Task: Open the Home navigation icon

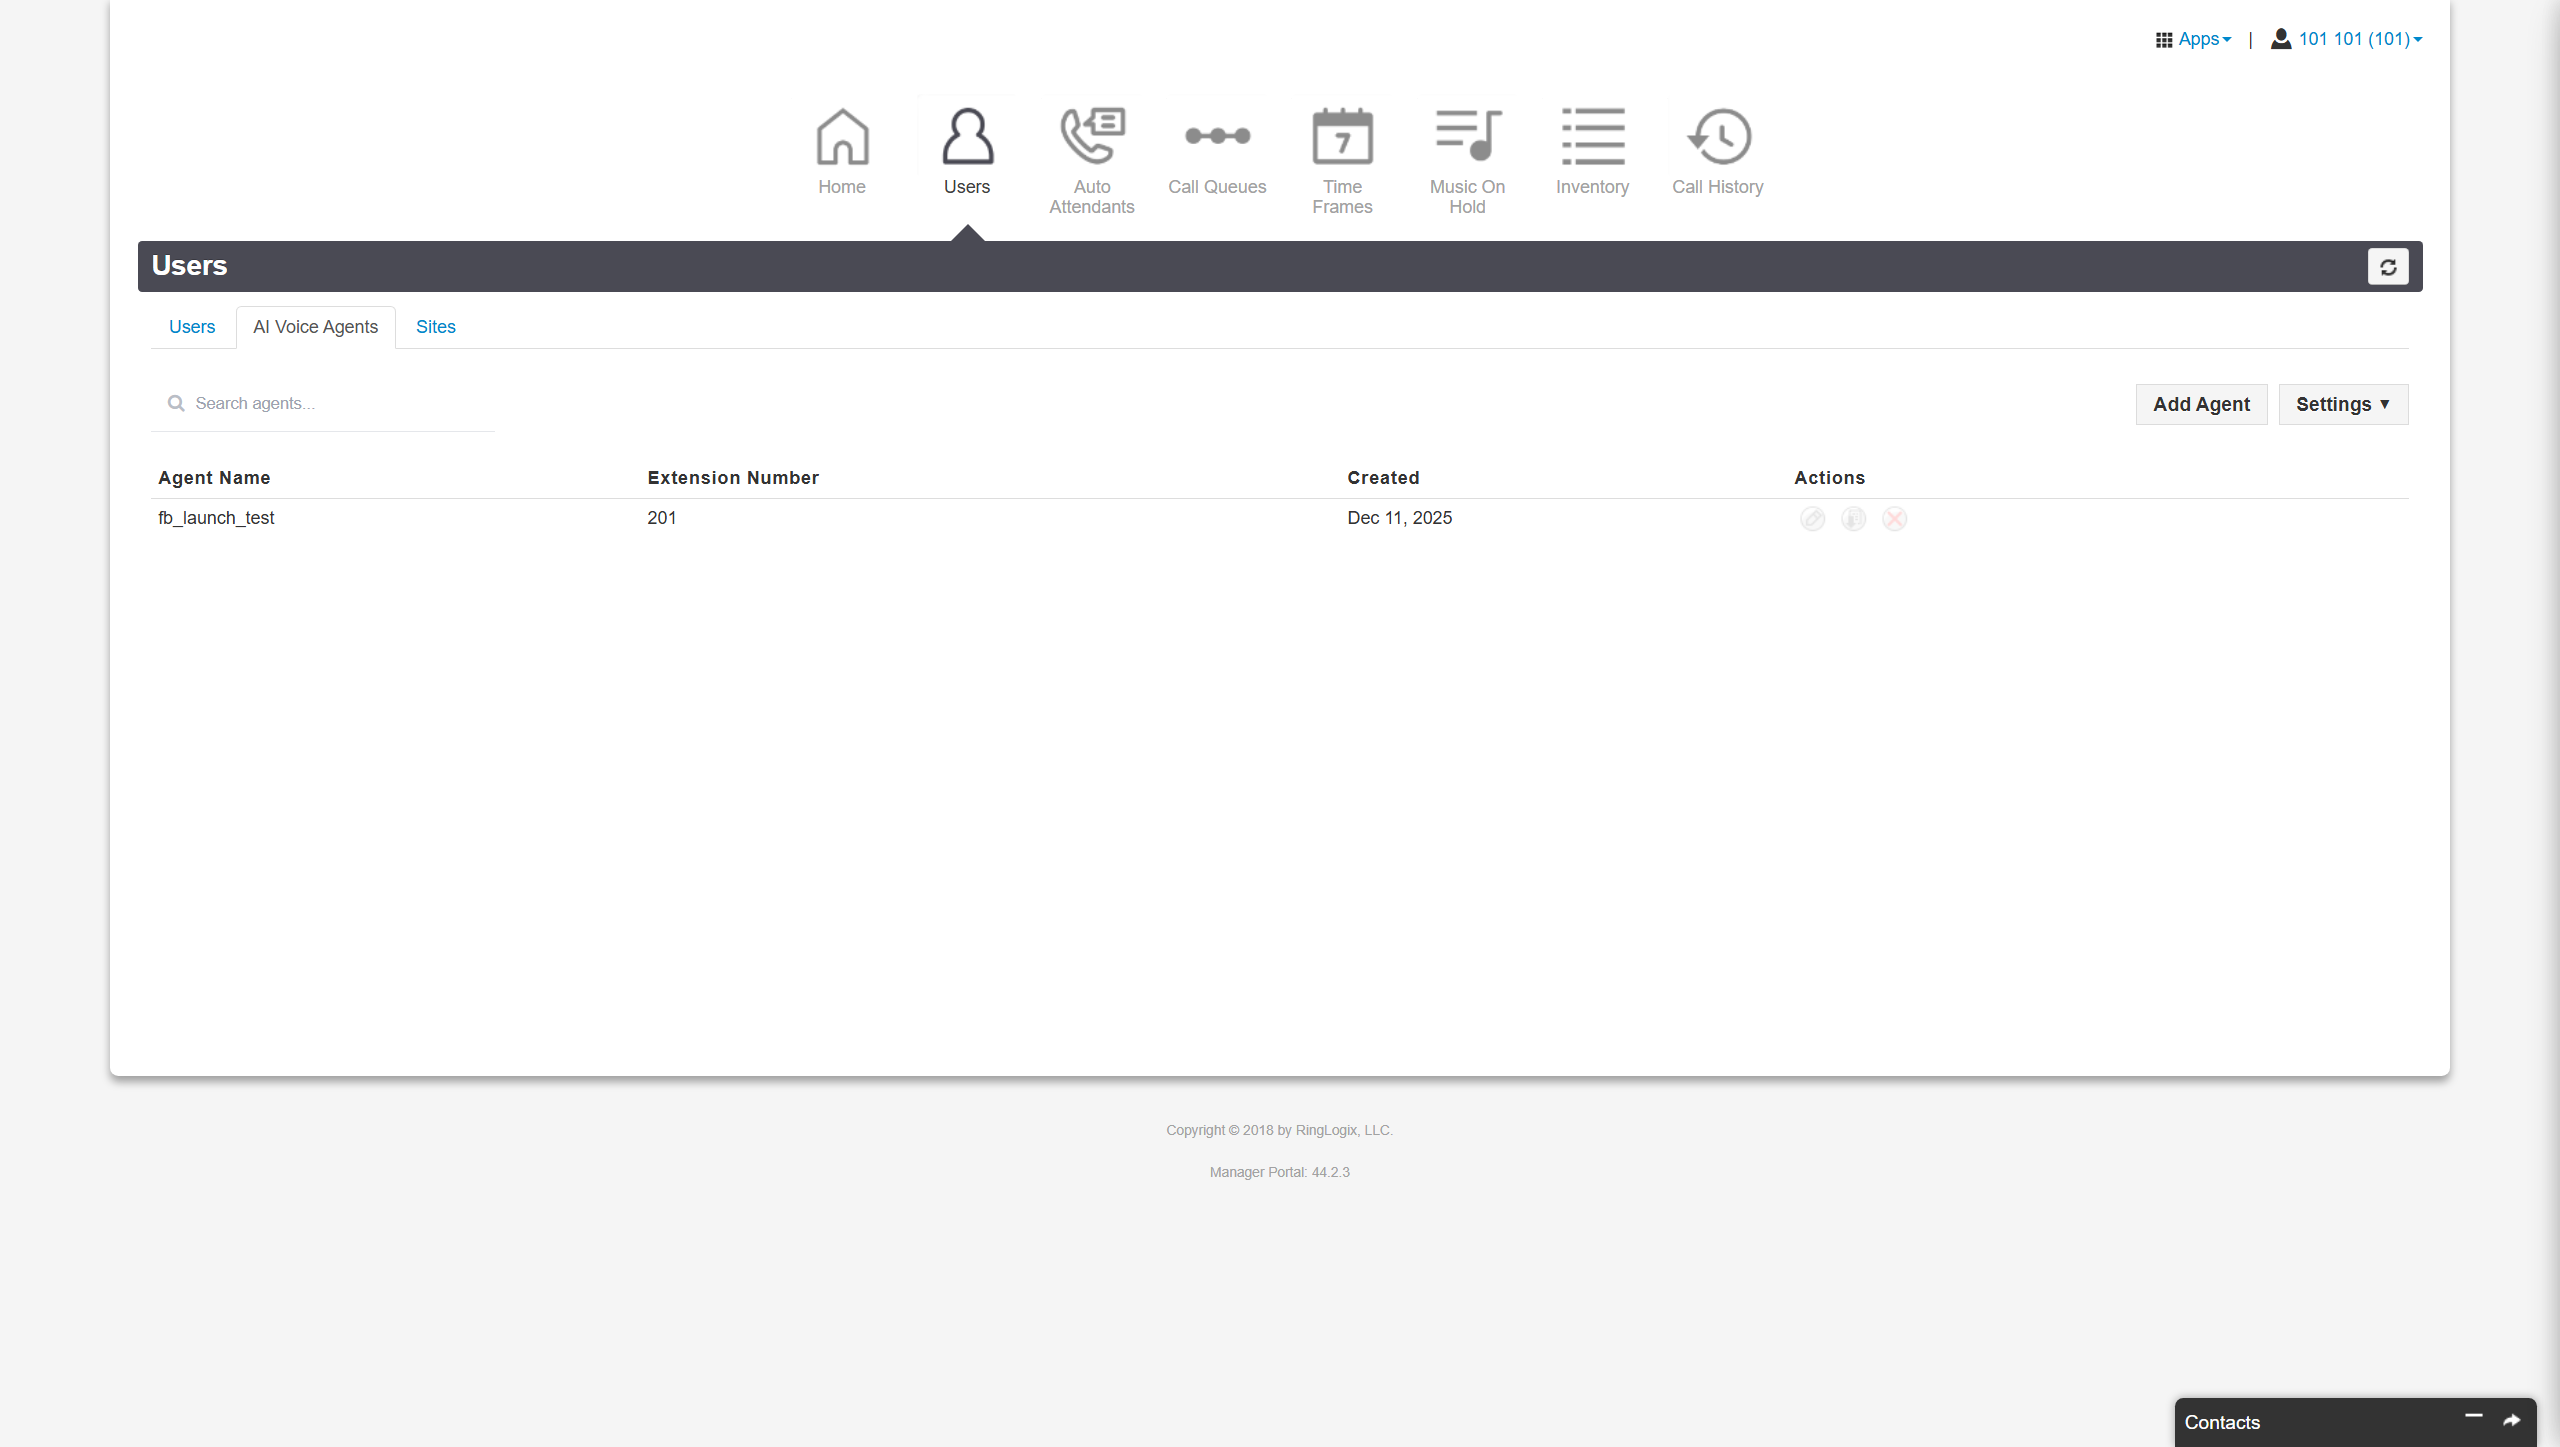Action: [841, 151]
